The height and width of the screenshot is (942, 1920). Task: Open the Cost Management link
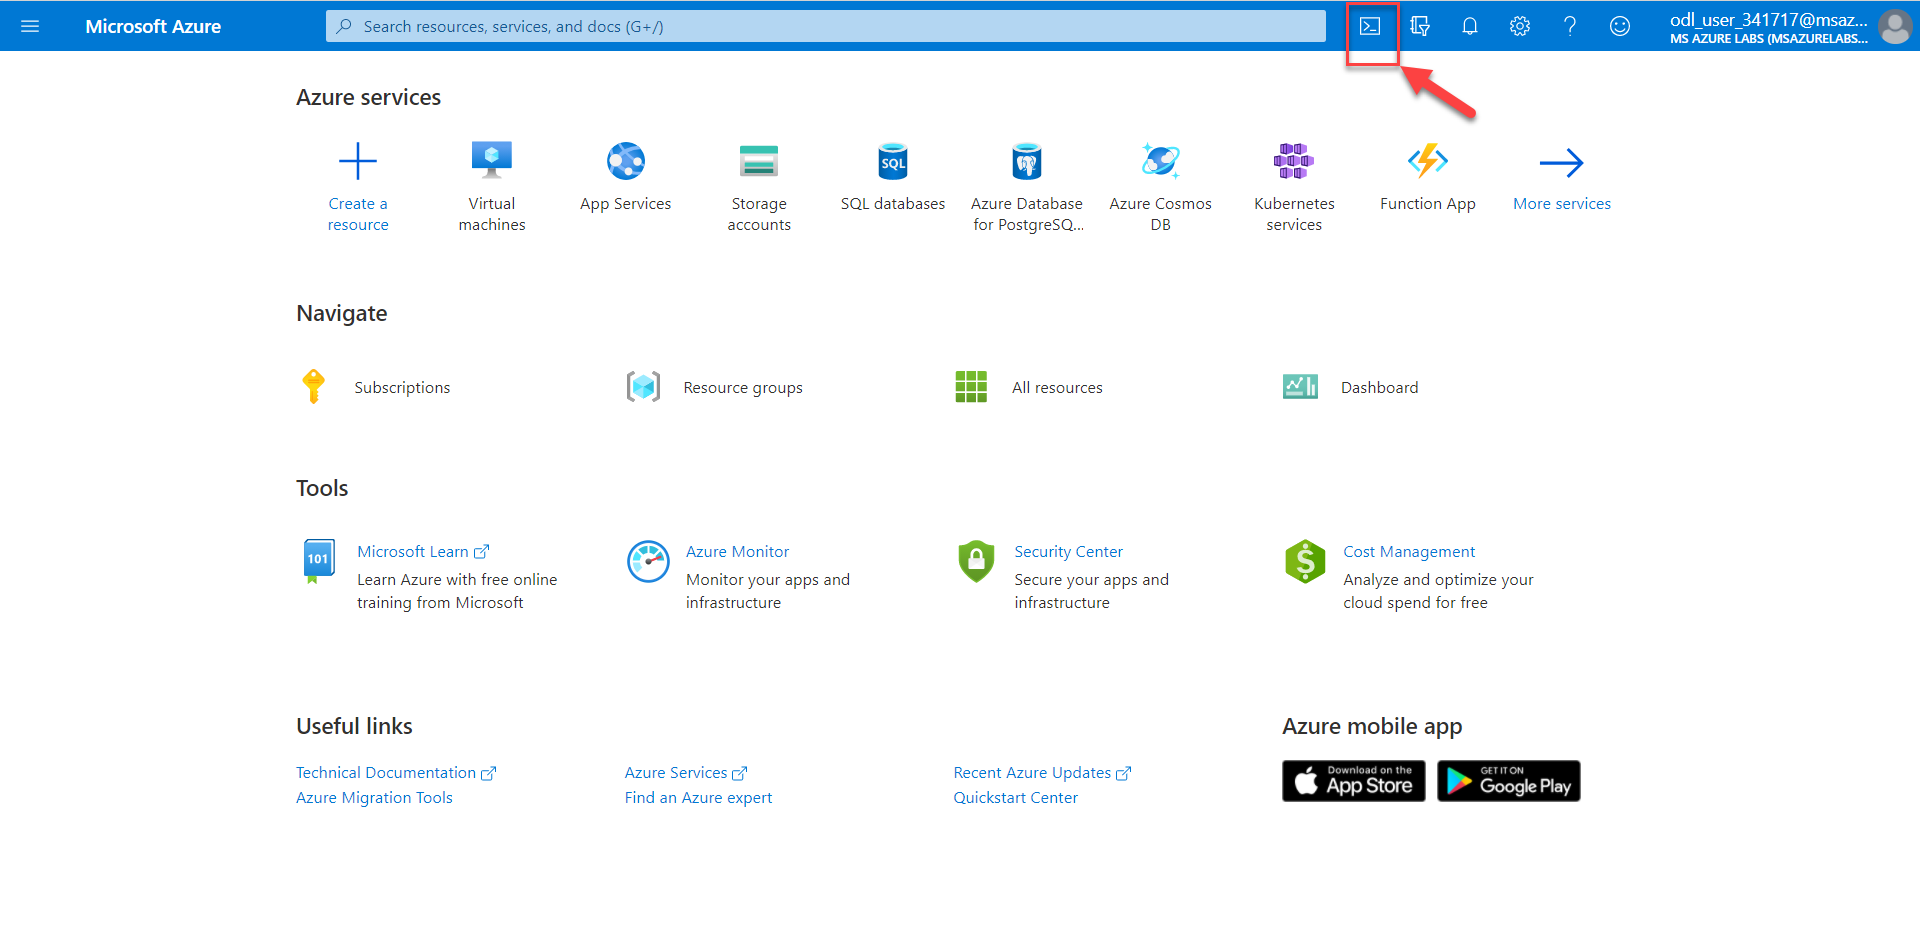(1409, 551)
